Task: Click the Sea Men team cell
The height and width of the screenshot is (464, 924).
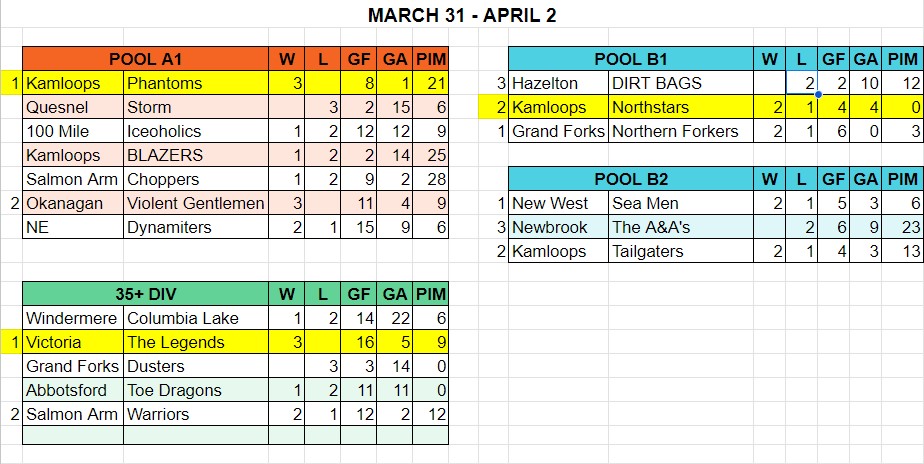Action: coord(680,203)
